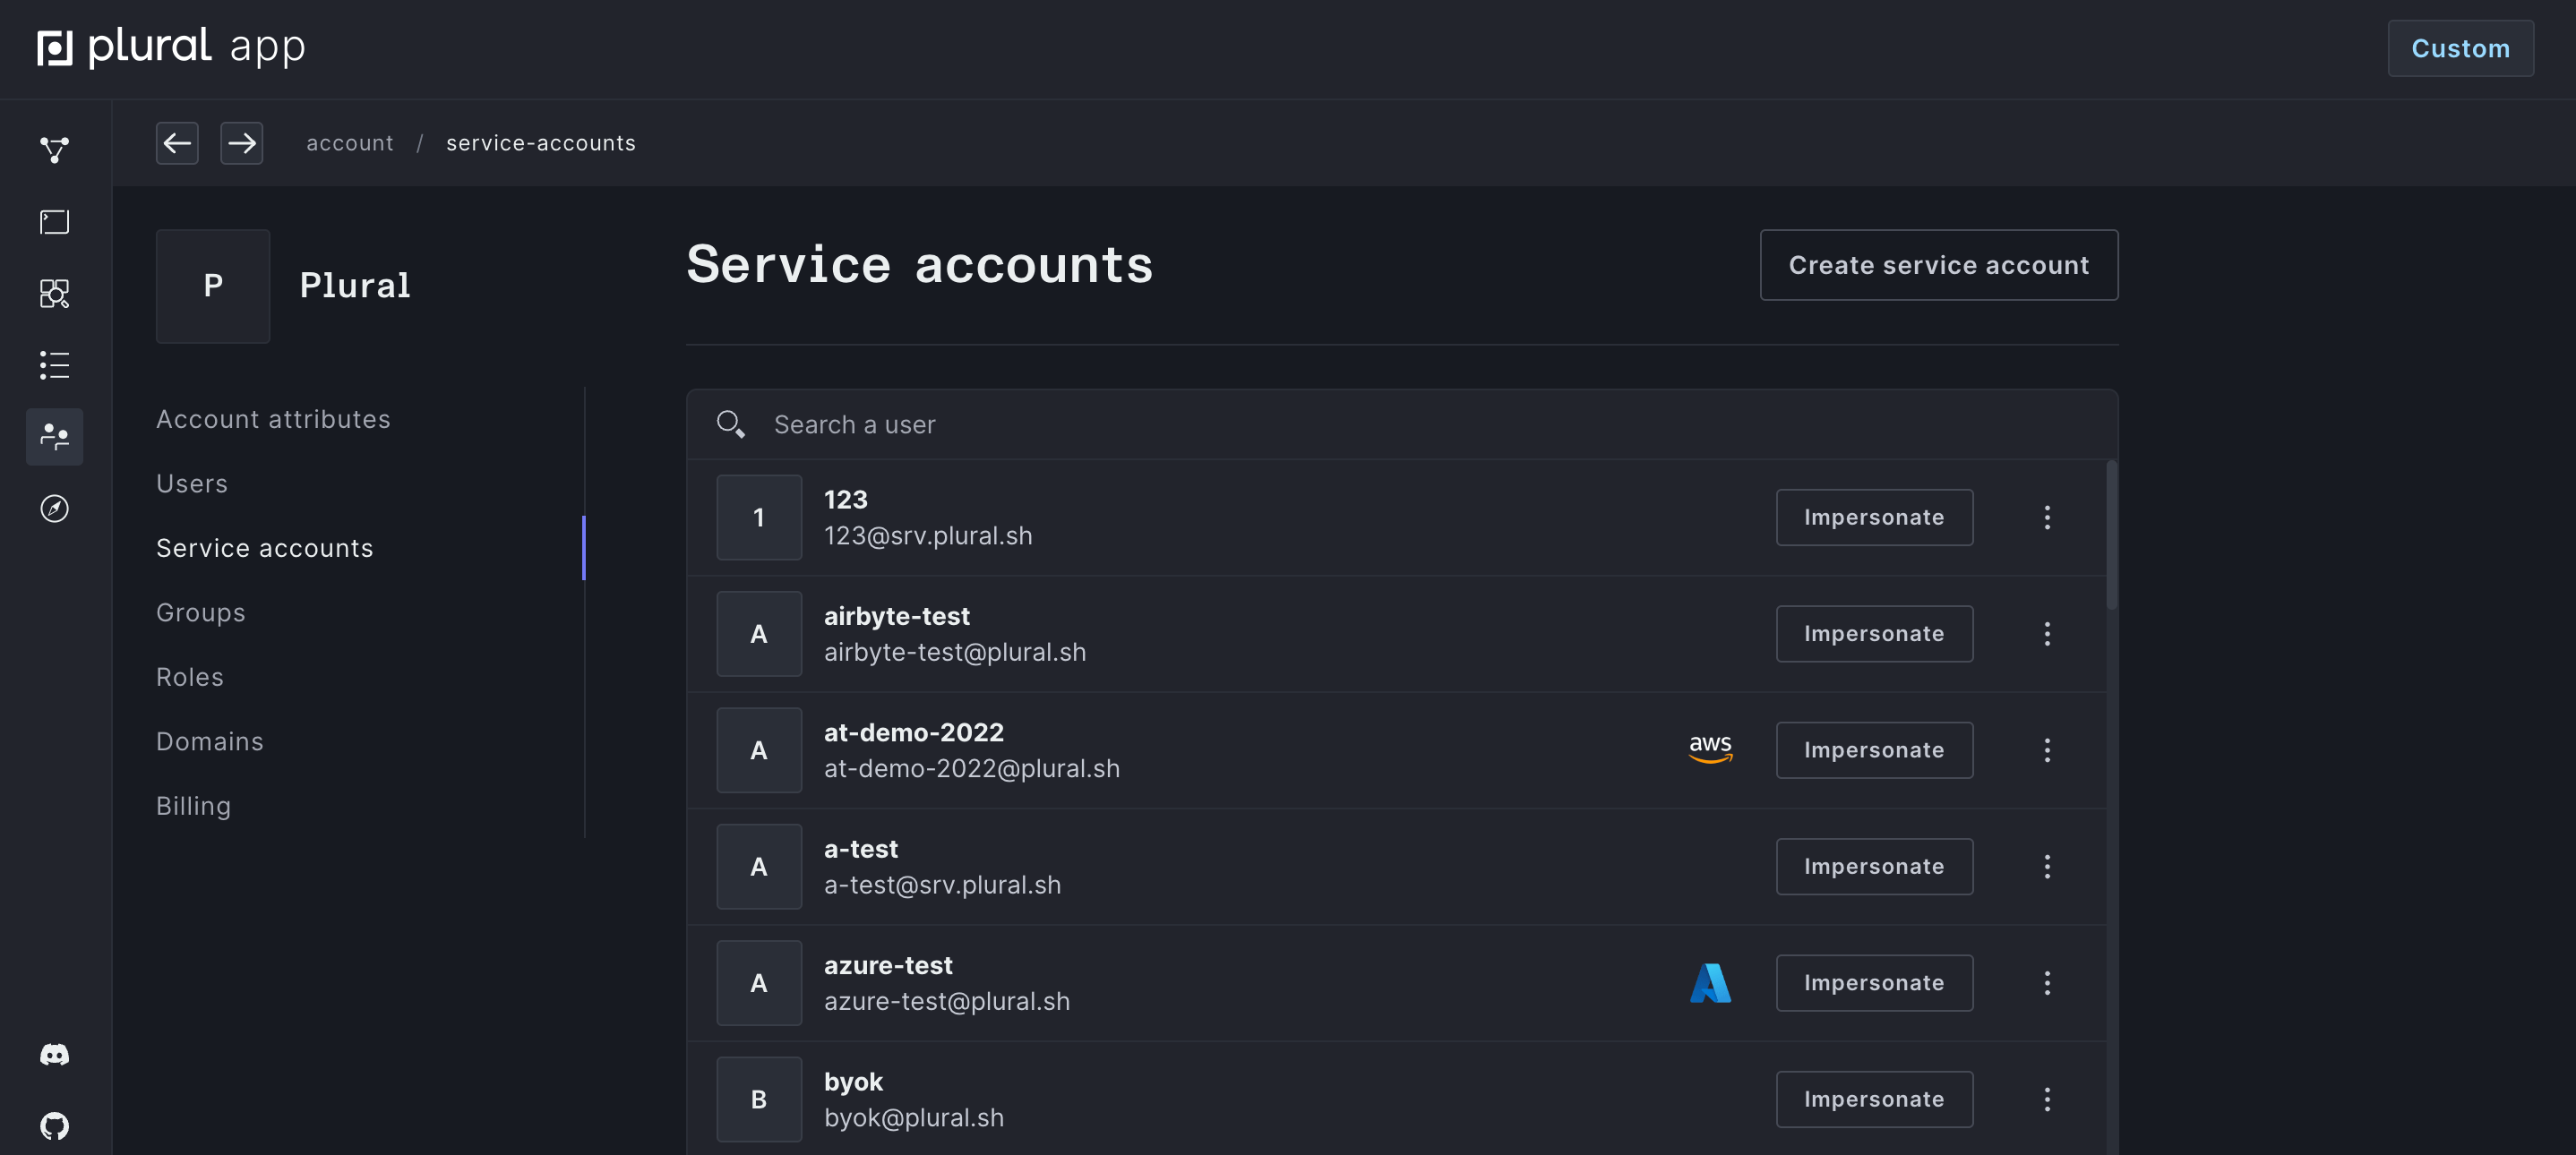The height and width of the screenshot is (1155, 2576).
Task: Go forward with right arrow button
Action: [x=241, y=143]
